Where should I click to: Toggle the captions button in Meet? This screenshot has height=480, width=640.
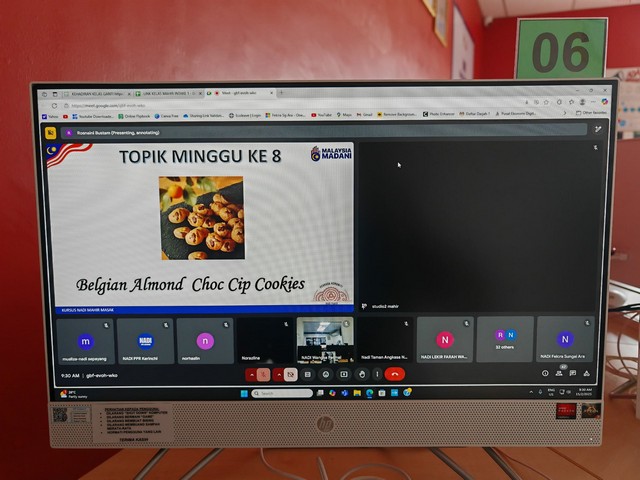(x=309, y=374)
